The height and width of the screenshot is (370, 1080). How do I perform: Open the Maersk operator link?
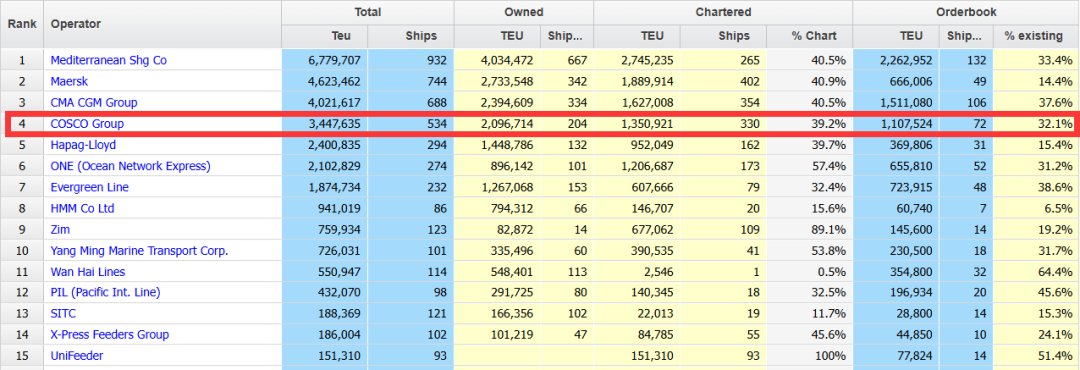tap(69, 82)
